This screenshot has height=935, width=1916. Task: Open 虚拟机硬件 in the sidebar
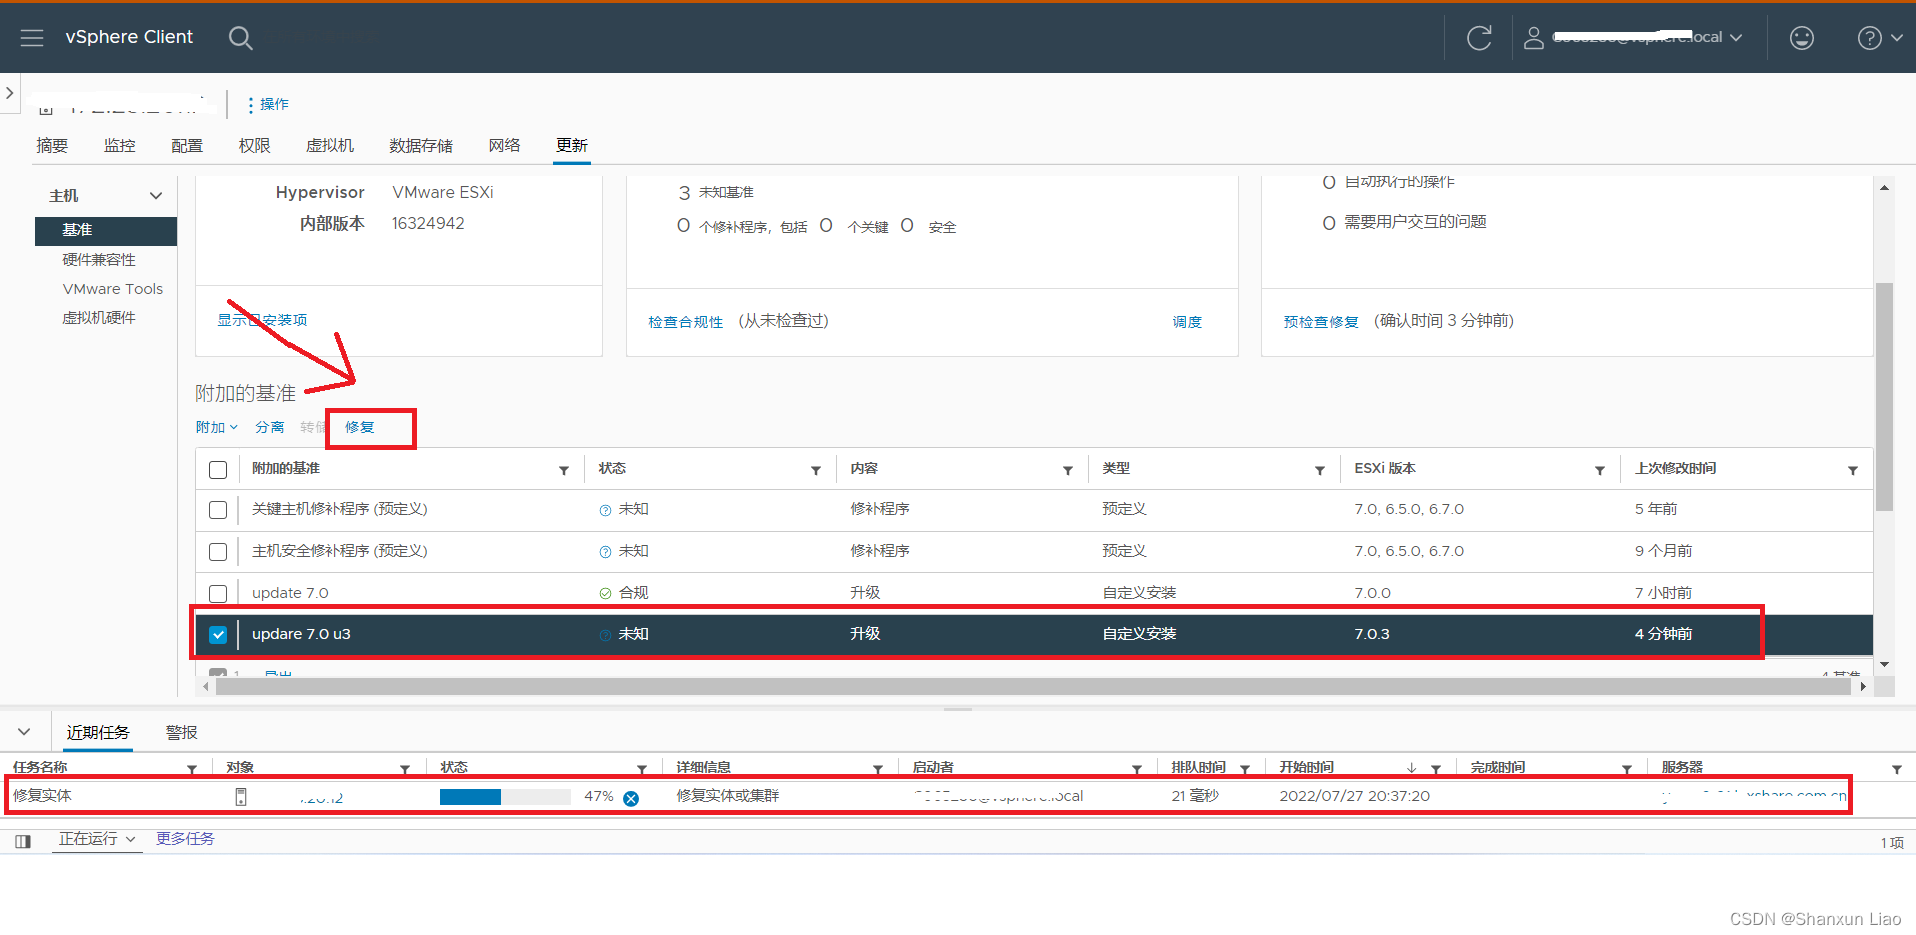99,318
